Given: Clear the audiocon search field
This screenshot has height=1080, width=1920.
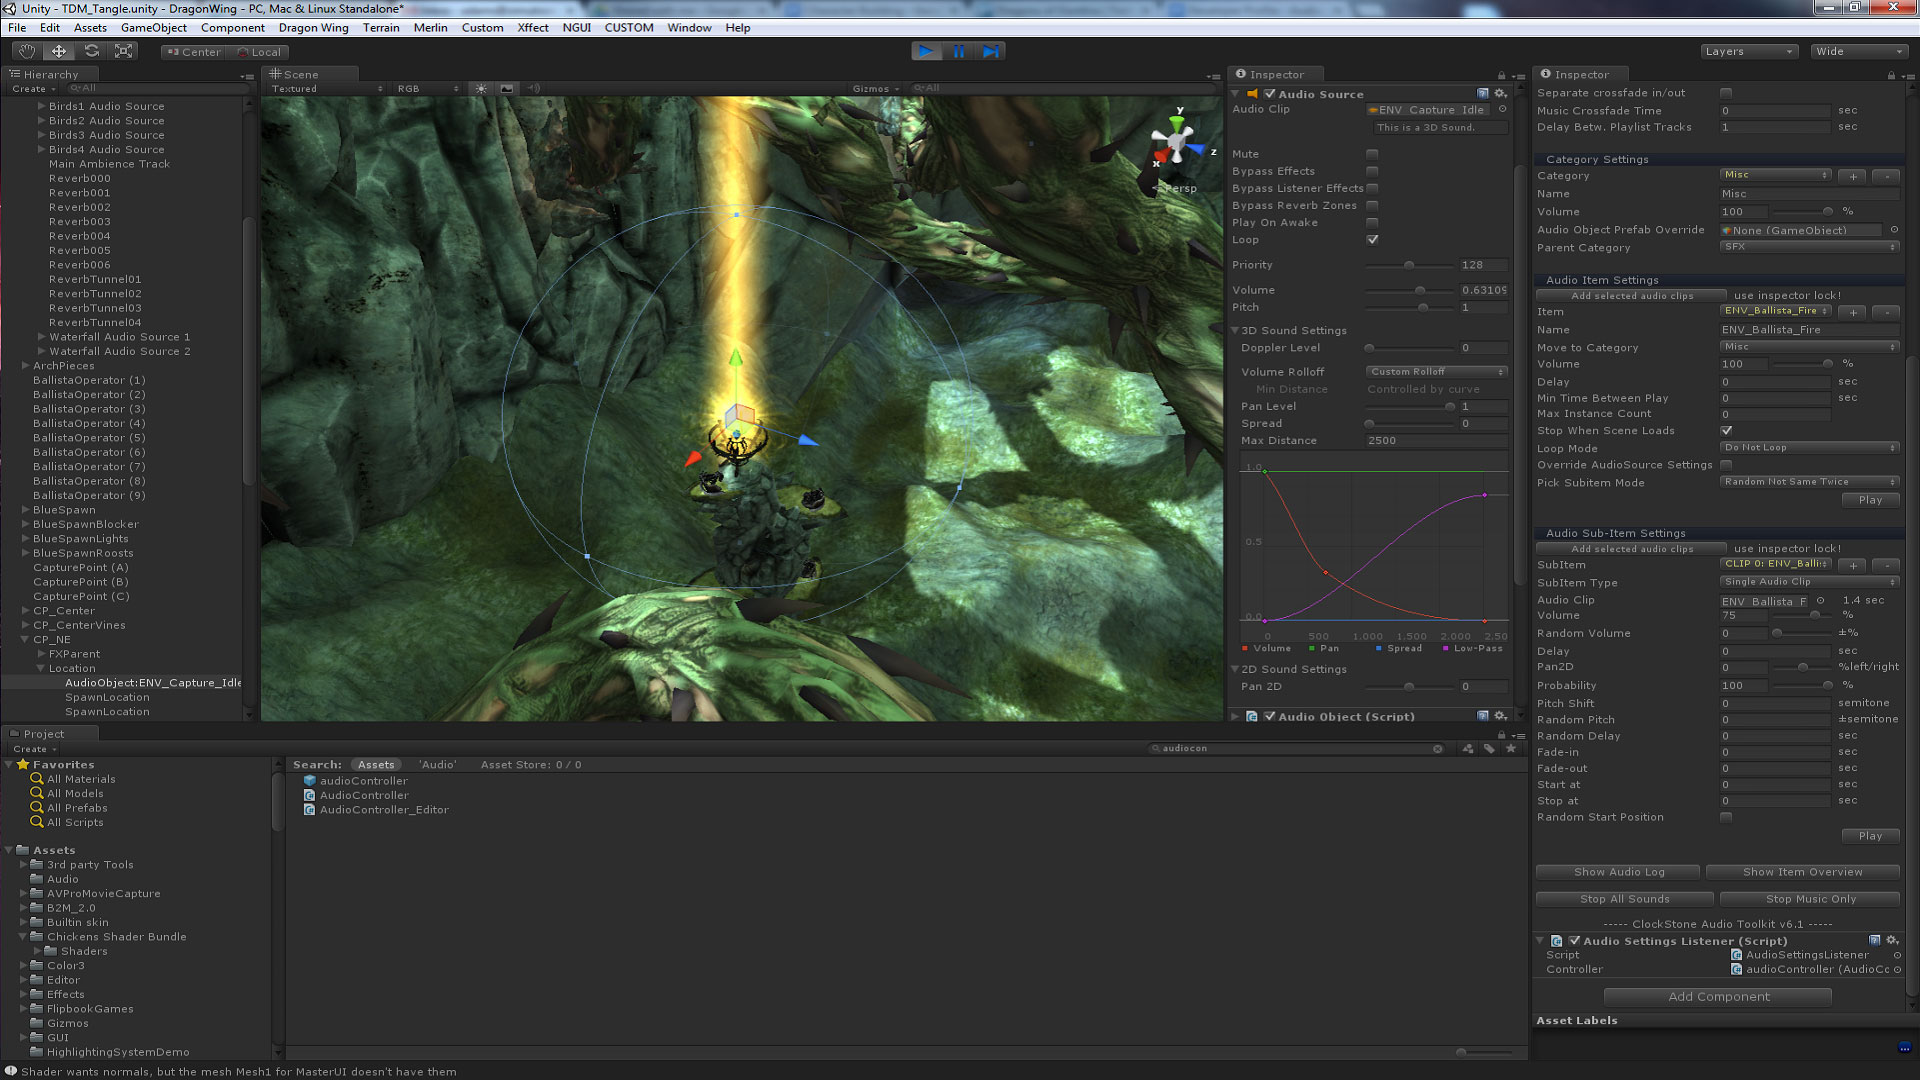Looking at the screenshot, I should click(x=1438, y=749).
